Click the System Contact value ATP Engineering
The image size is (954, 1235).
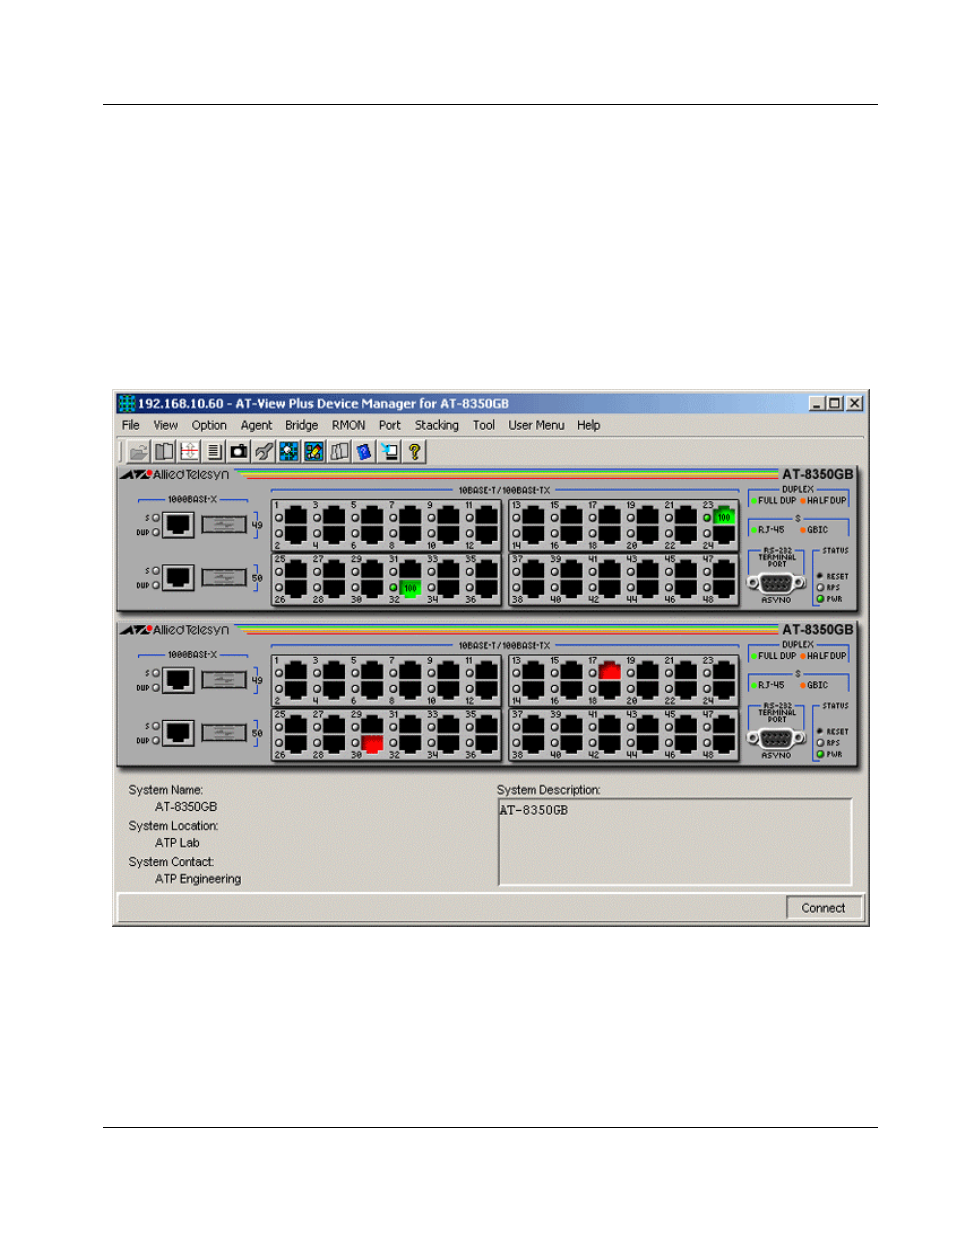point(198,879)
